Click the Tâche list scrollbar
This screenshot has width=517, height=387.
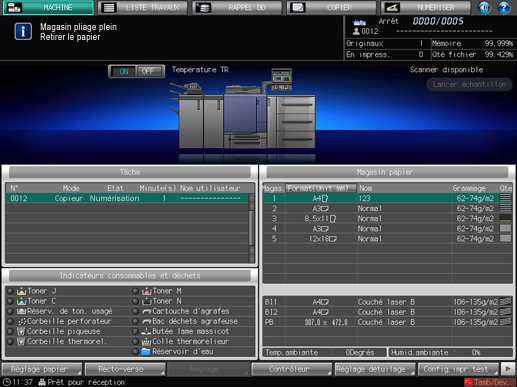(x=252, y=228)
